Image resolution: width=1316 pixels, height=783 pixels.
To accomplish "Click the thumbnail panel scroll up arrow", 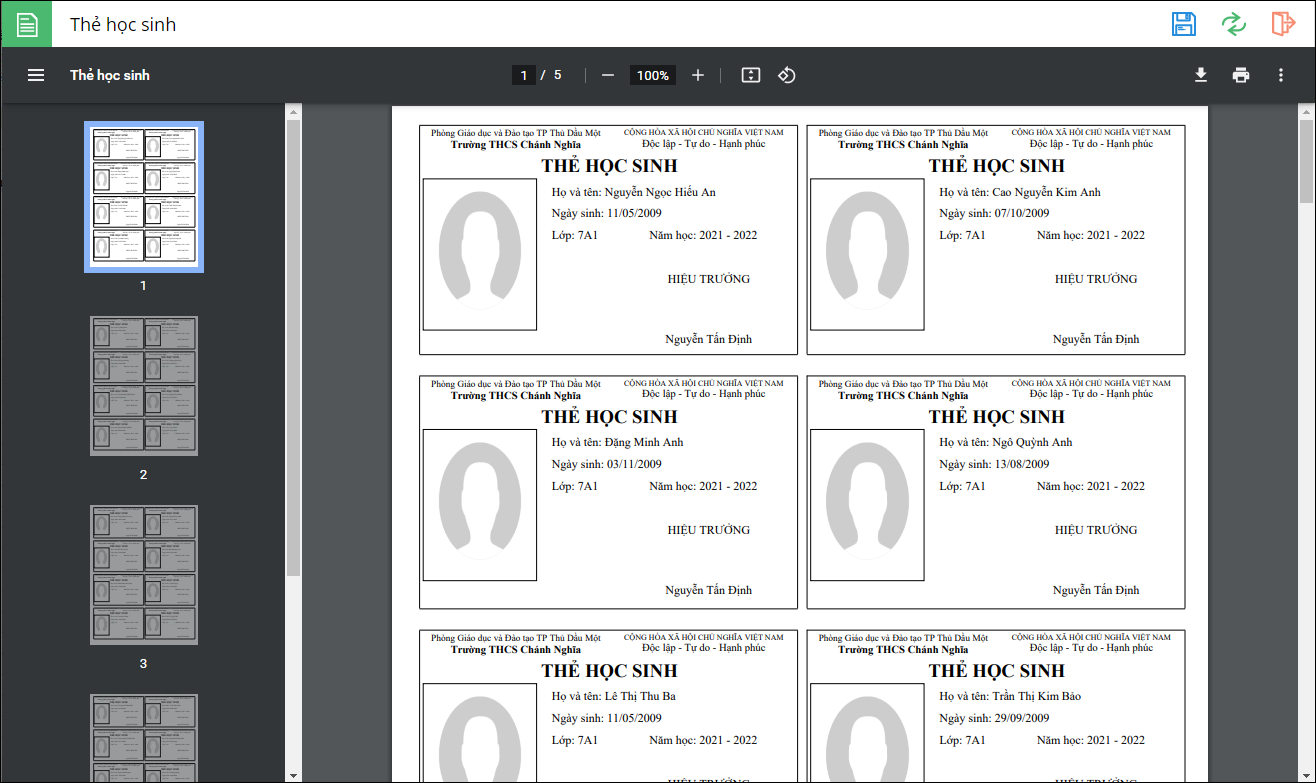I will (x=293, y=110).
